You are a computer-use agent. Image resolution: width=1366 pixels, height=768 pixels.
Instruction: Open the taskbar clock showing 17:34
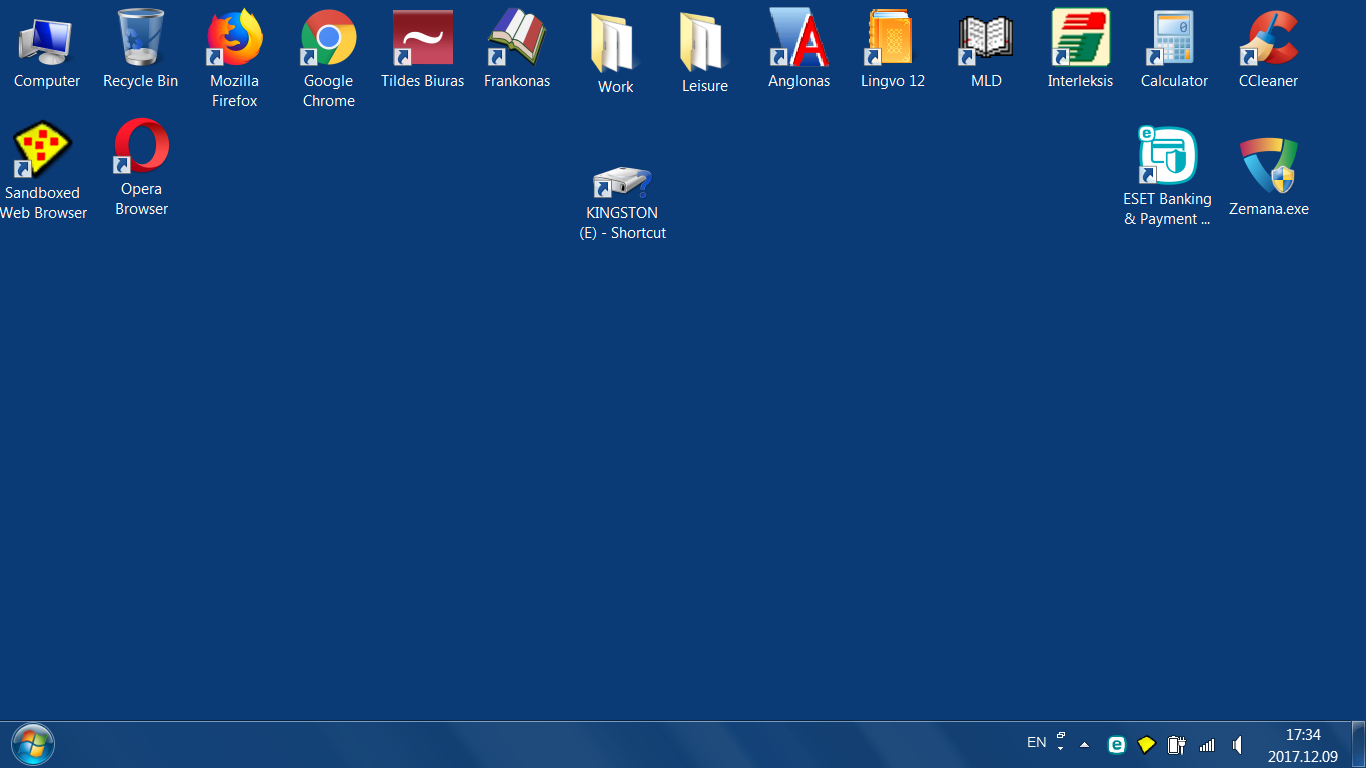point(1302,745)
